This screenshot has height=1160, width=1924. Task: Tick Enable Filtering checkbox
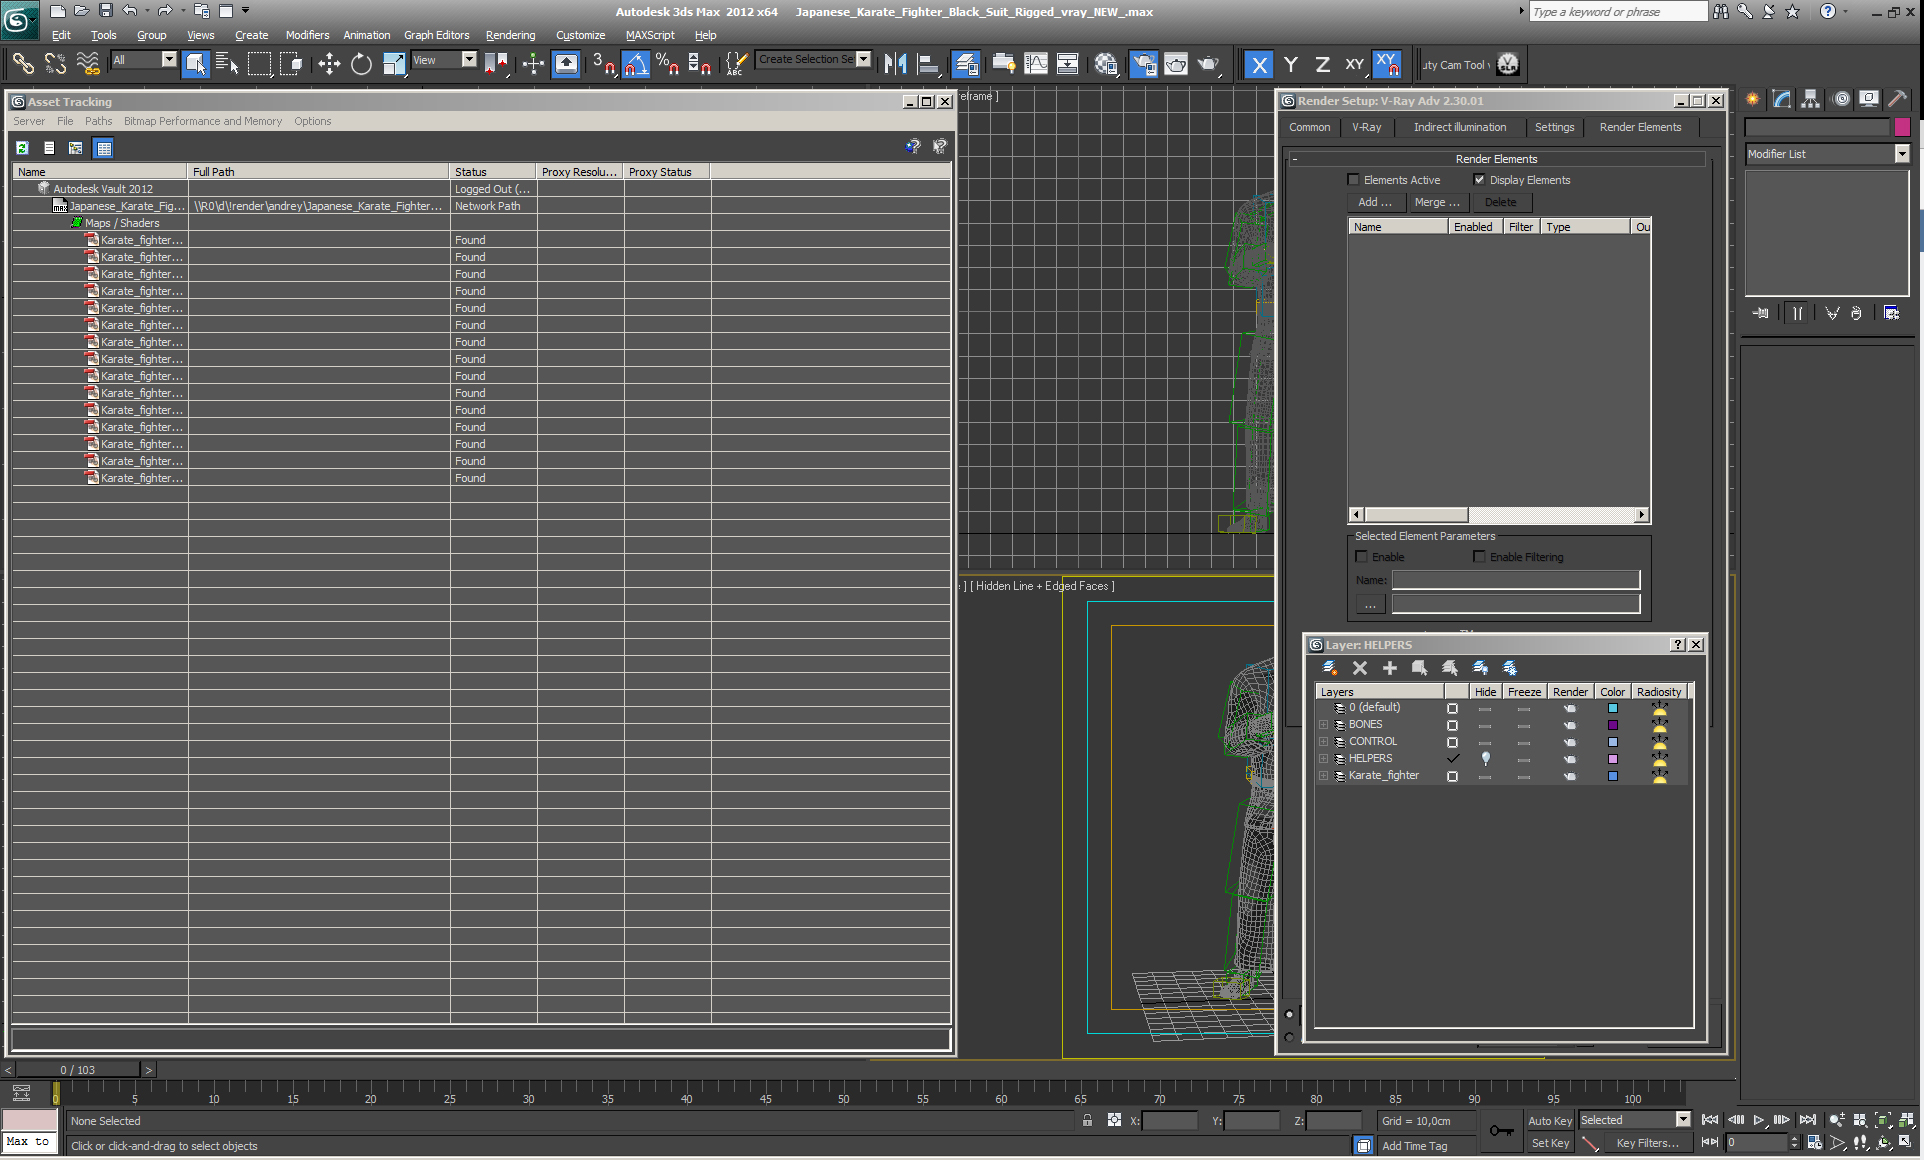tap(1479, 557)
